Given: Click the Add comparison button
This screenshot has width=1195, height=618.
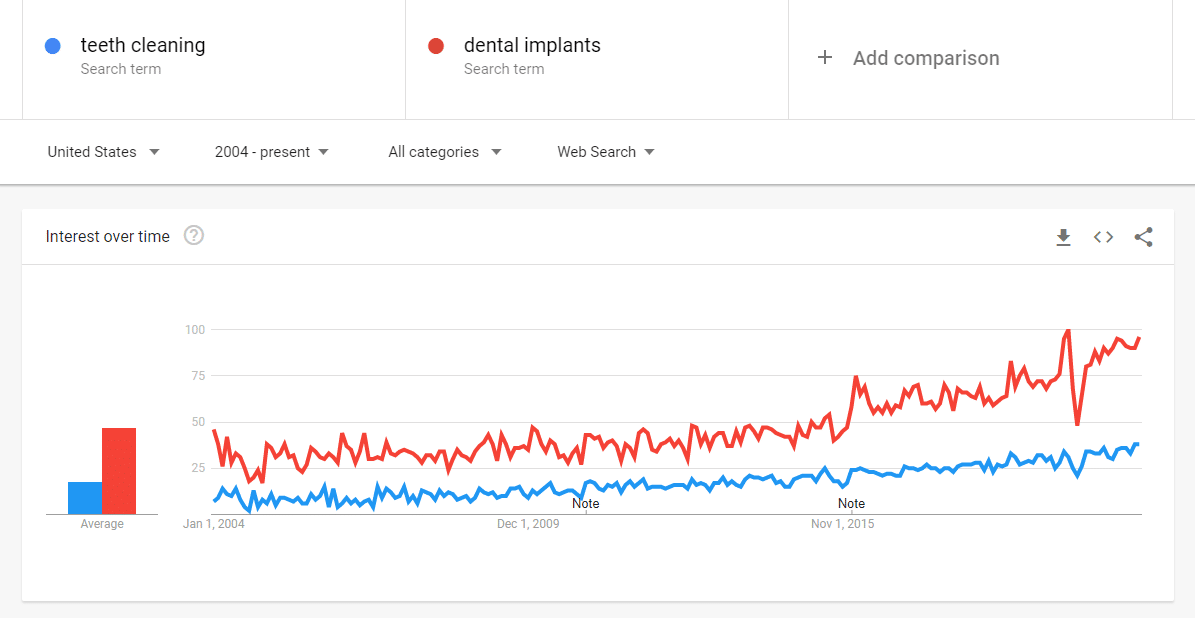Looking at the screenshot, I should pyautogui.click(x=925, y=58).
